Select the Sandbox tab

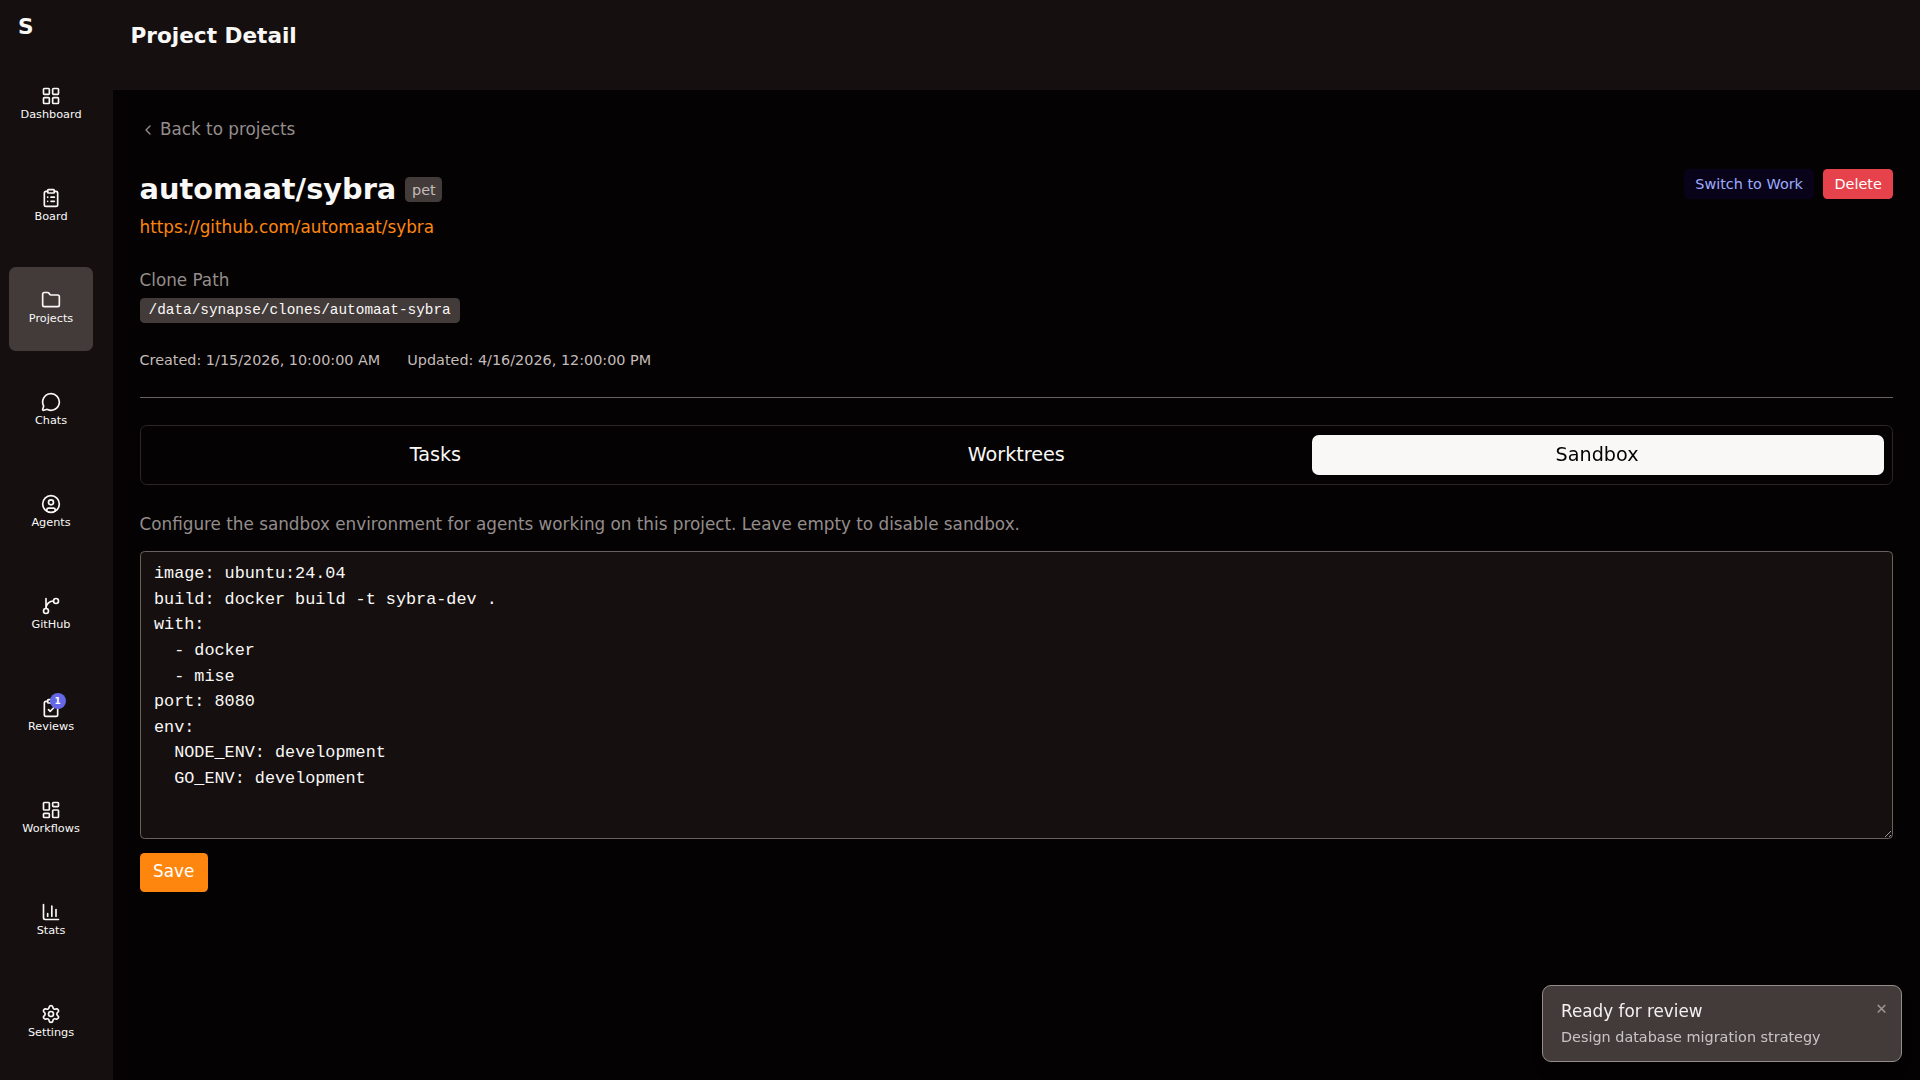click(x=1596, y=455)
